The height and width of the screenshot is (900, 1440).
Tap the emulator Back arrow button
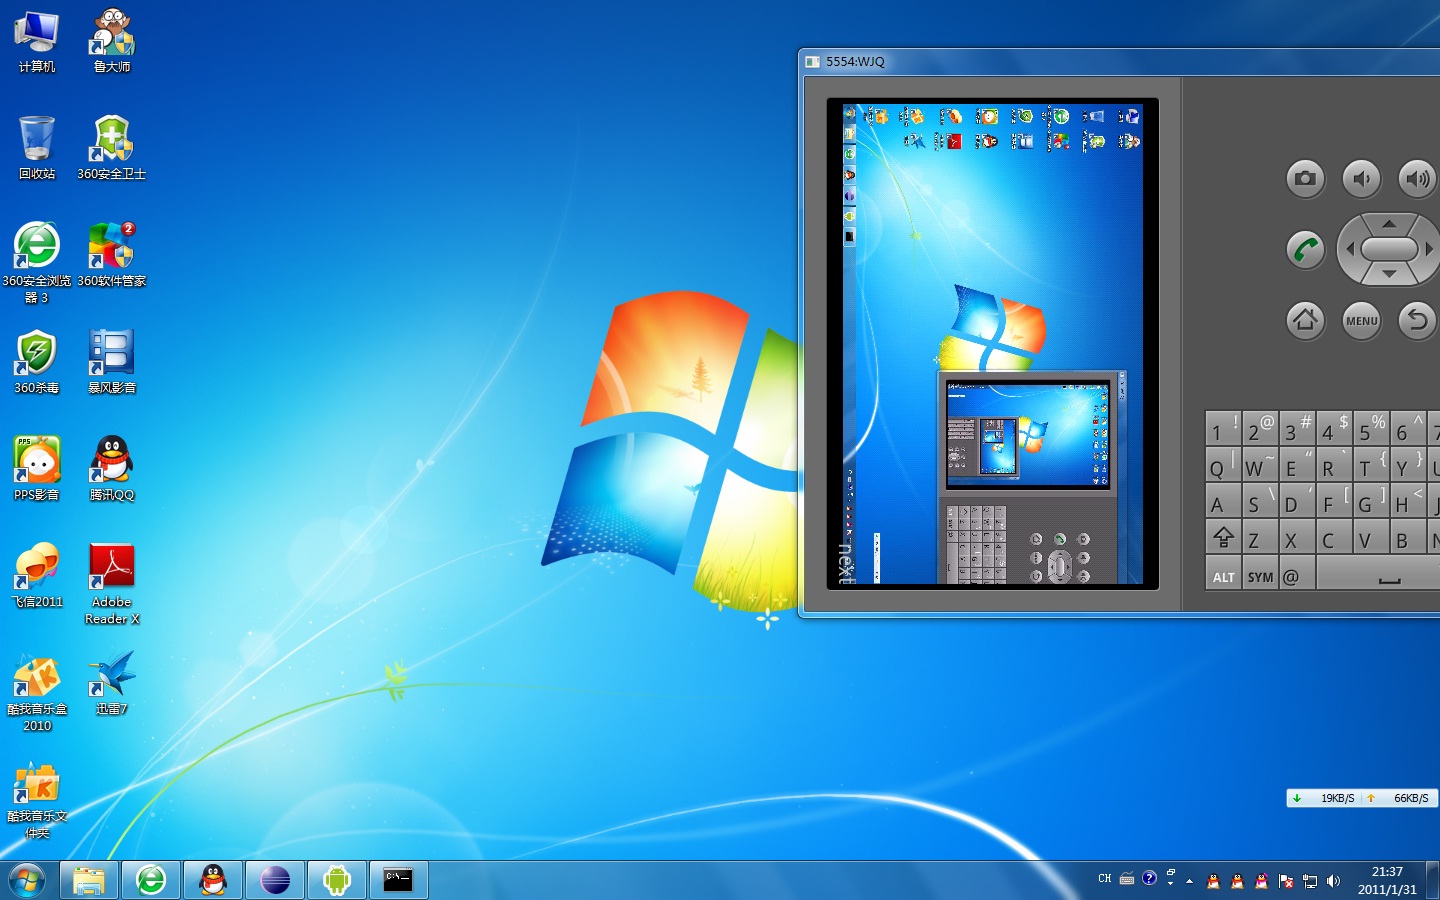tap(1417, 320)
